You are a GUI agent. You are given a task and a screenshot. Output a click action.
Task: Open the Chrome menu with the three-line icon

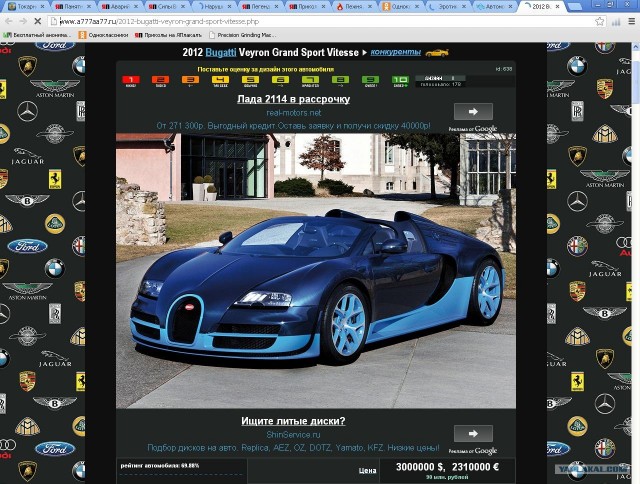pos(631,22)
